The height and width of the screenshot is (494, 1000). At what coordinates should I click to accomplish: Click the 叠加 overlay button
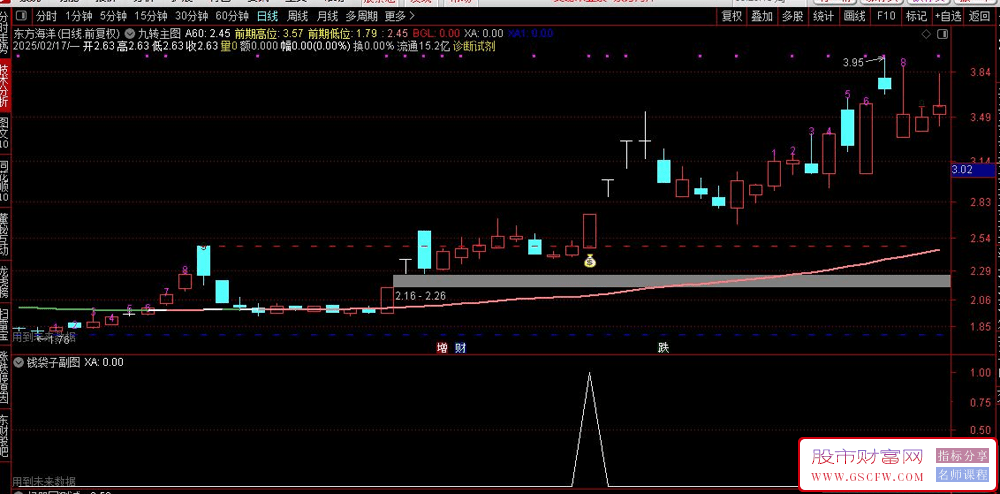pos(762,16)
